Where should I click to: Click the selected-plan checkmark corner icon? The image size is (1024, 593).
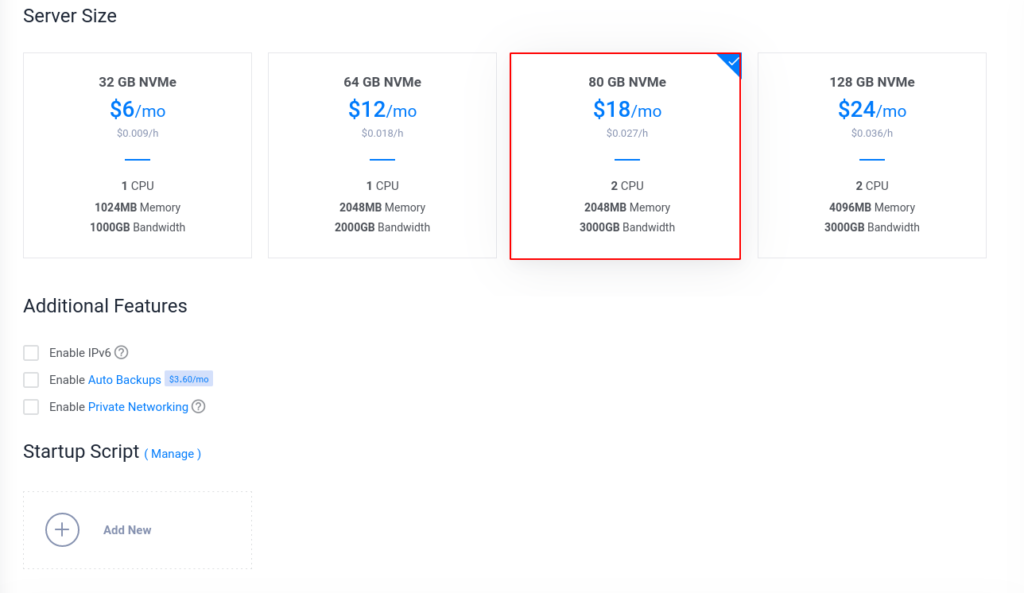coord(731,63)
